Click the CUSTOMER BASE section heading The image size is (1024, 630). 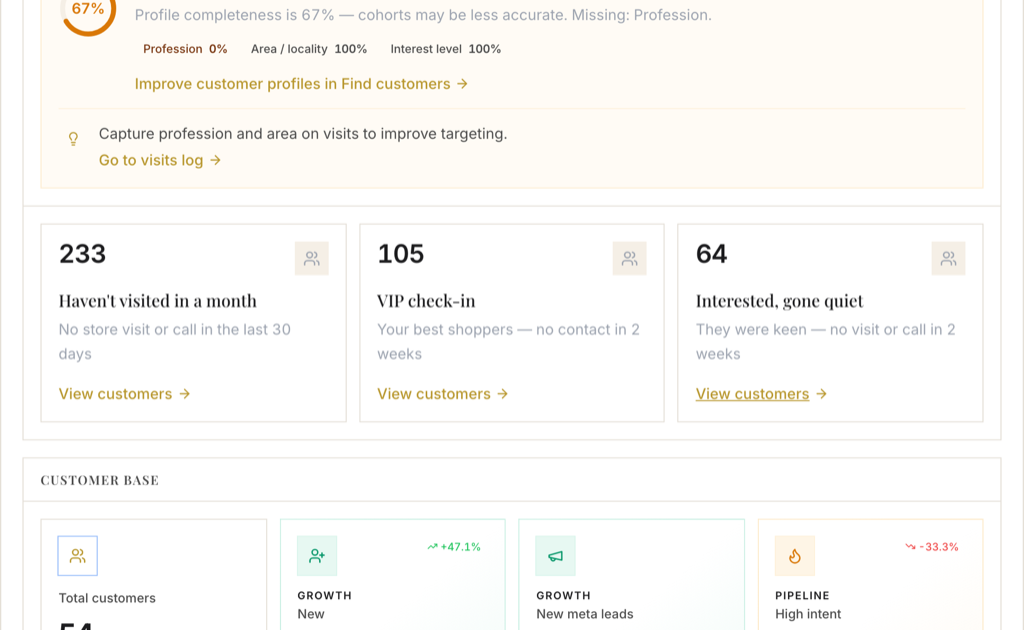click(100, 480)
